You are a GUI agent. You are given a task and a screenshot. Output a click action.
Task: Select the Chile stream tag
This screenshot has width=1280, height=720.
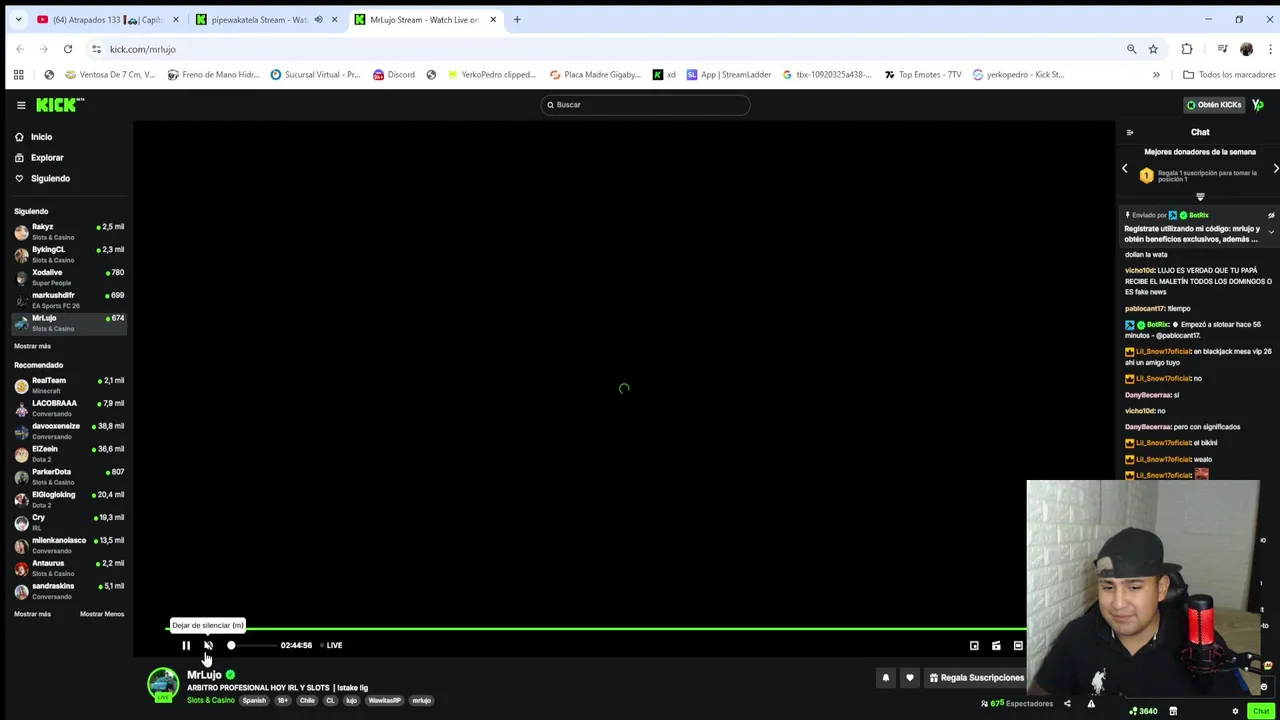point(307,701)
